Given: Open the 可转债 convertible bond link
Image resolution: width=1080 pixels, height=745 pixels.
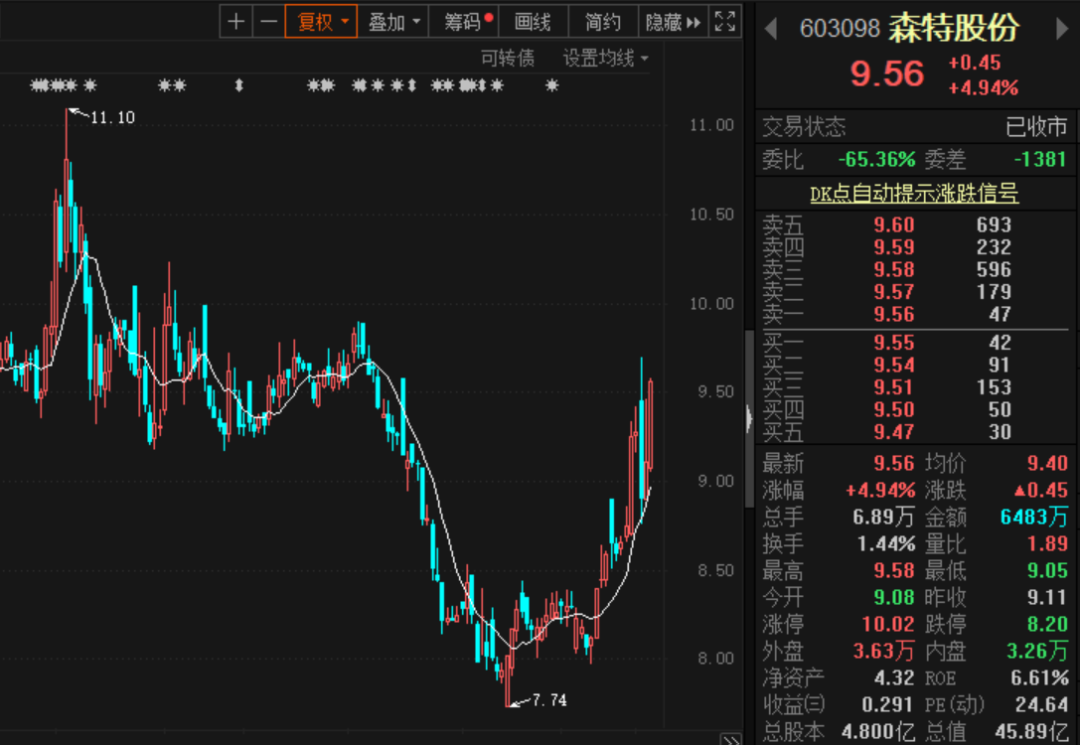Looking at the screenshot, I should [x=507, y=58].
